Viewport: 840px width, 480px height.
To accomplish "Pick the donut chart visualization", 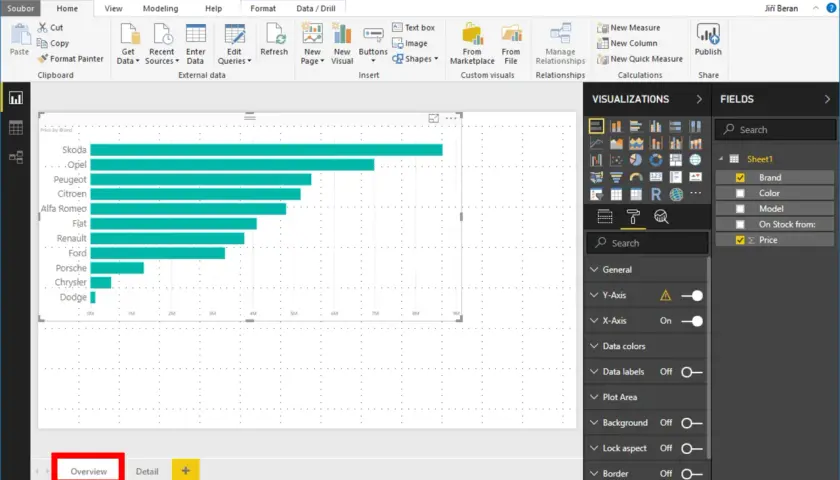I will point(656,160).
